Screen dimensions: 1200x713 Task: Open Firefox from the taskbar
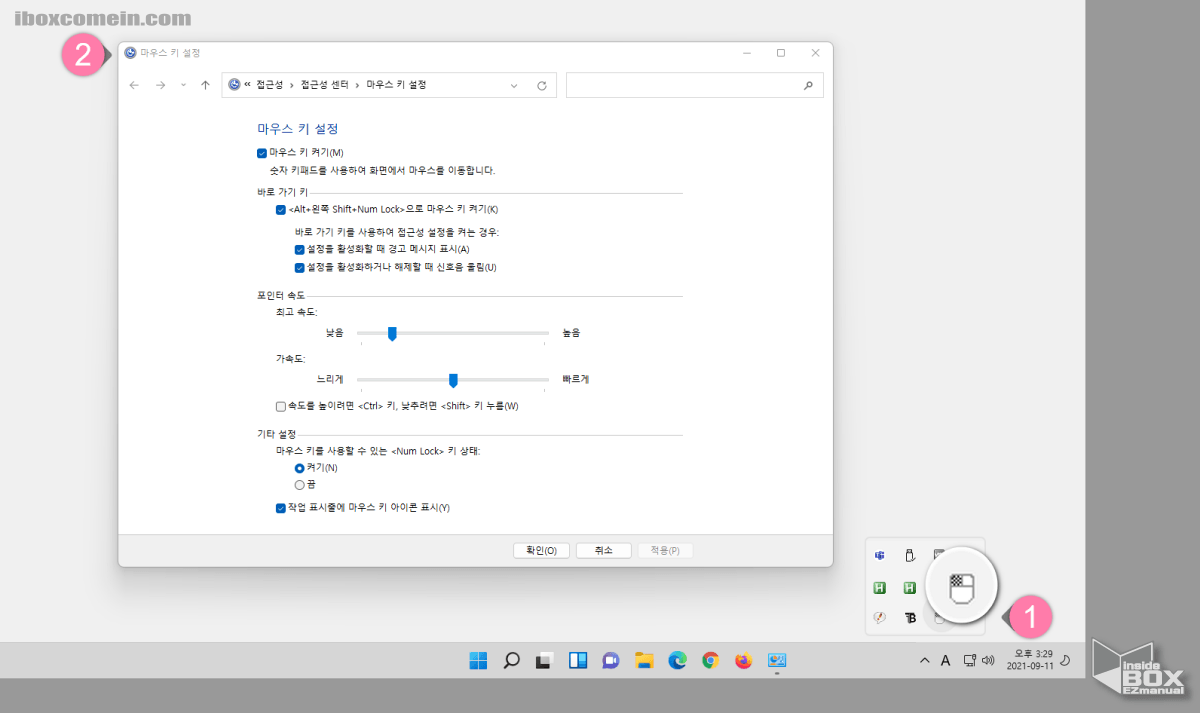click(x=745, y=660)
